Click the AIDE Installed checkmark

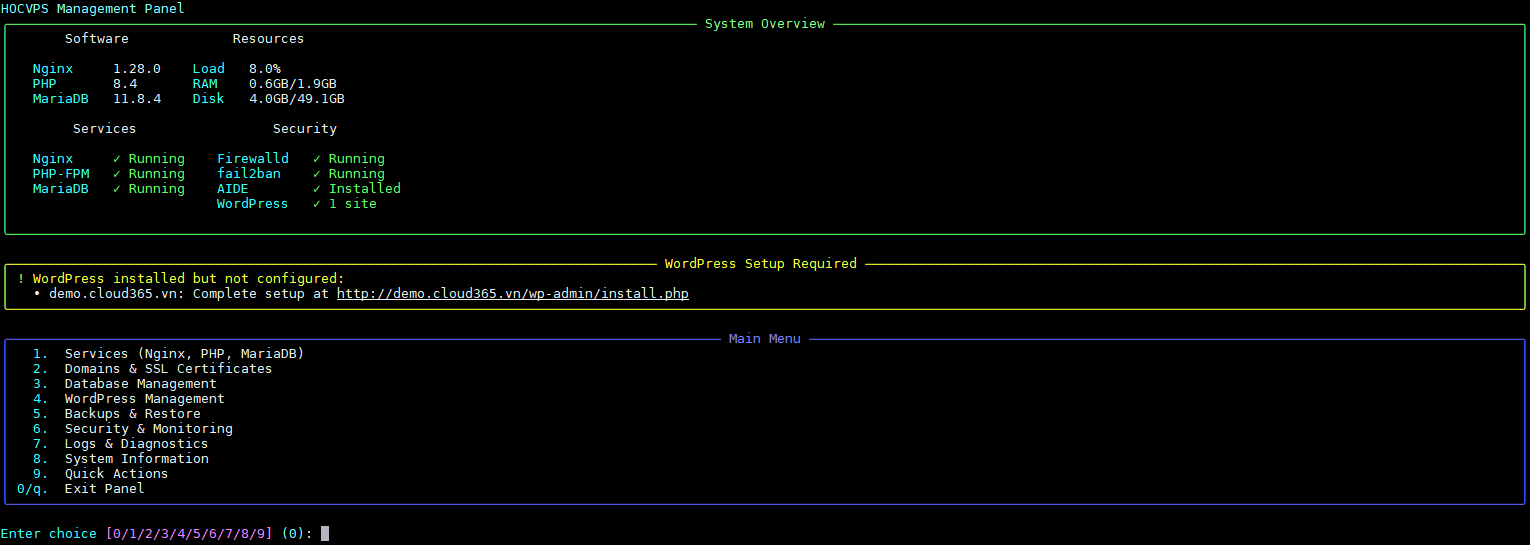pos(317,189)
